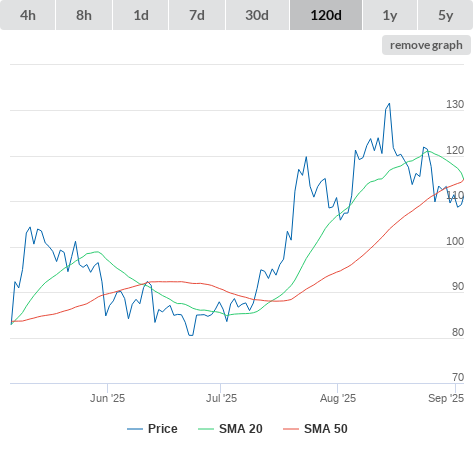474x455 pixels.
Task: Select the 4h time range tab
Action: tap(28, 15)
